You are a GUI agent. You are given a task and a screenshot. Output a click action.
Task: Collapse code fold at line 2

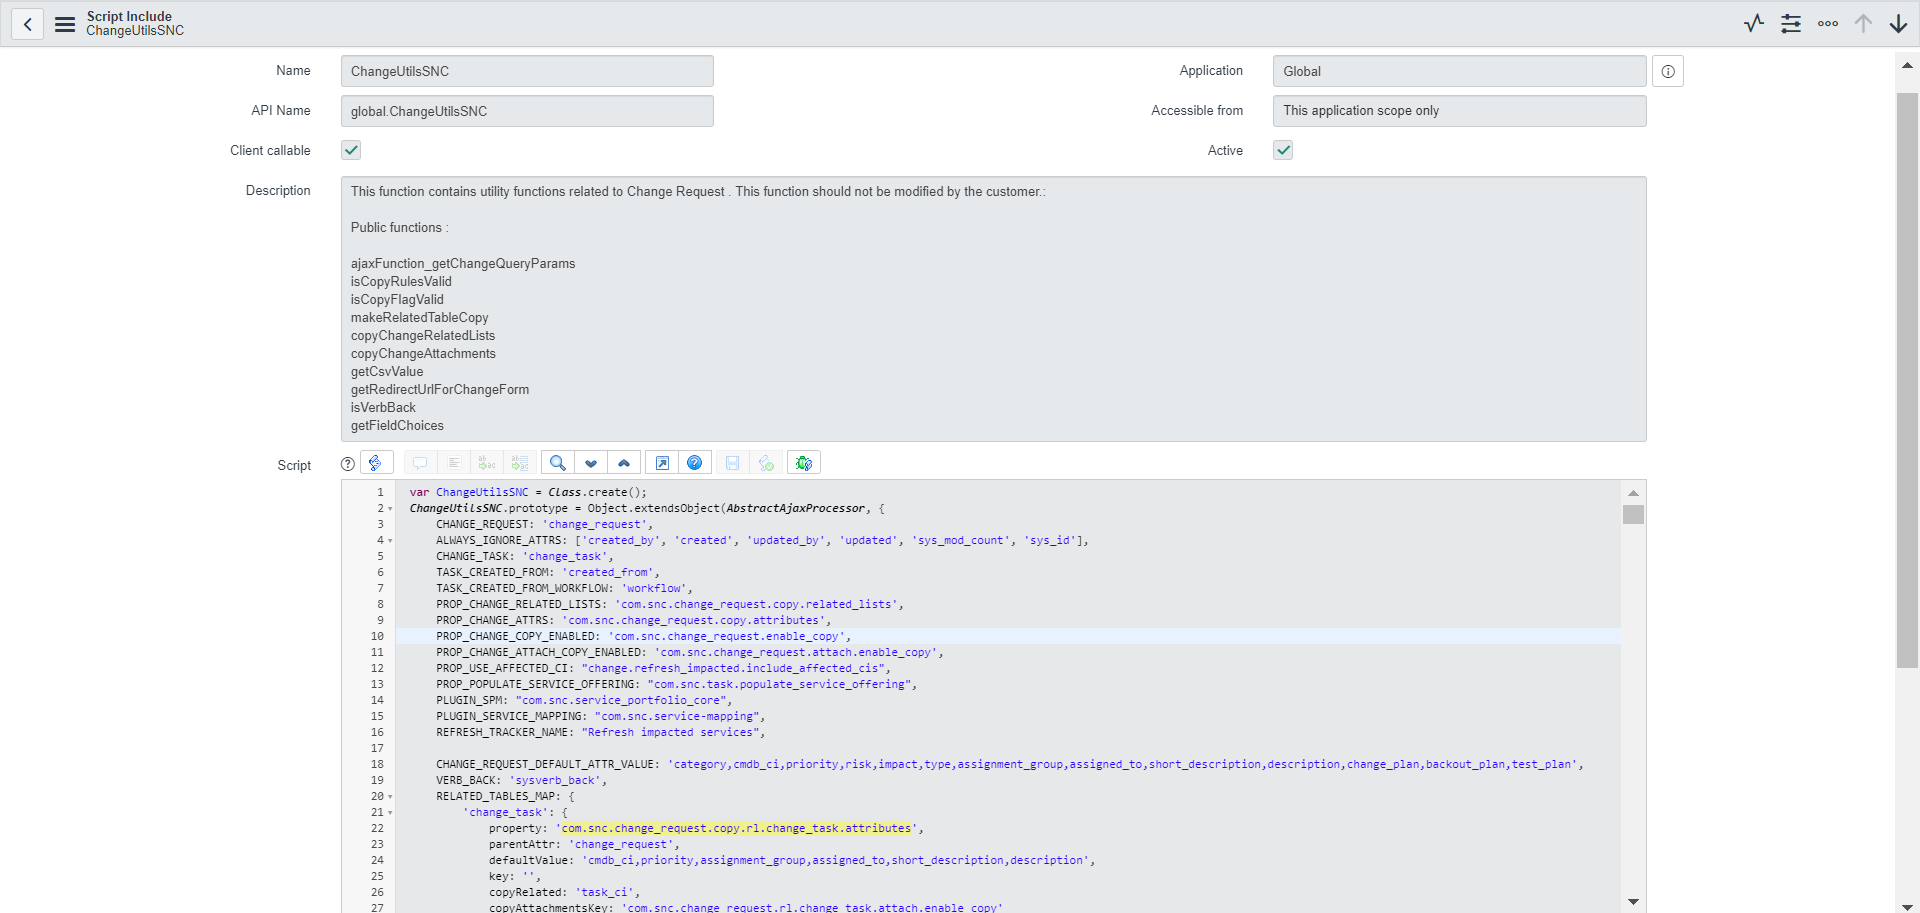[x=390, y=509]
